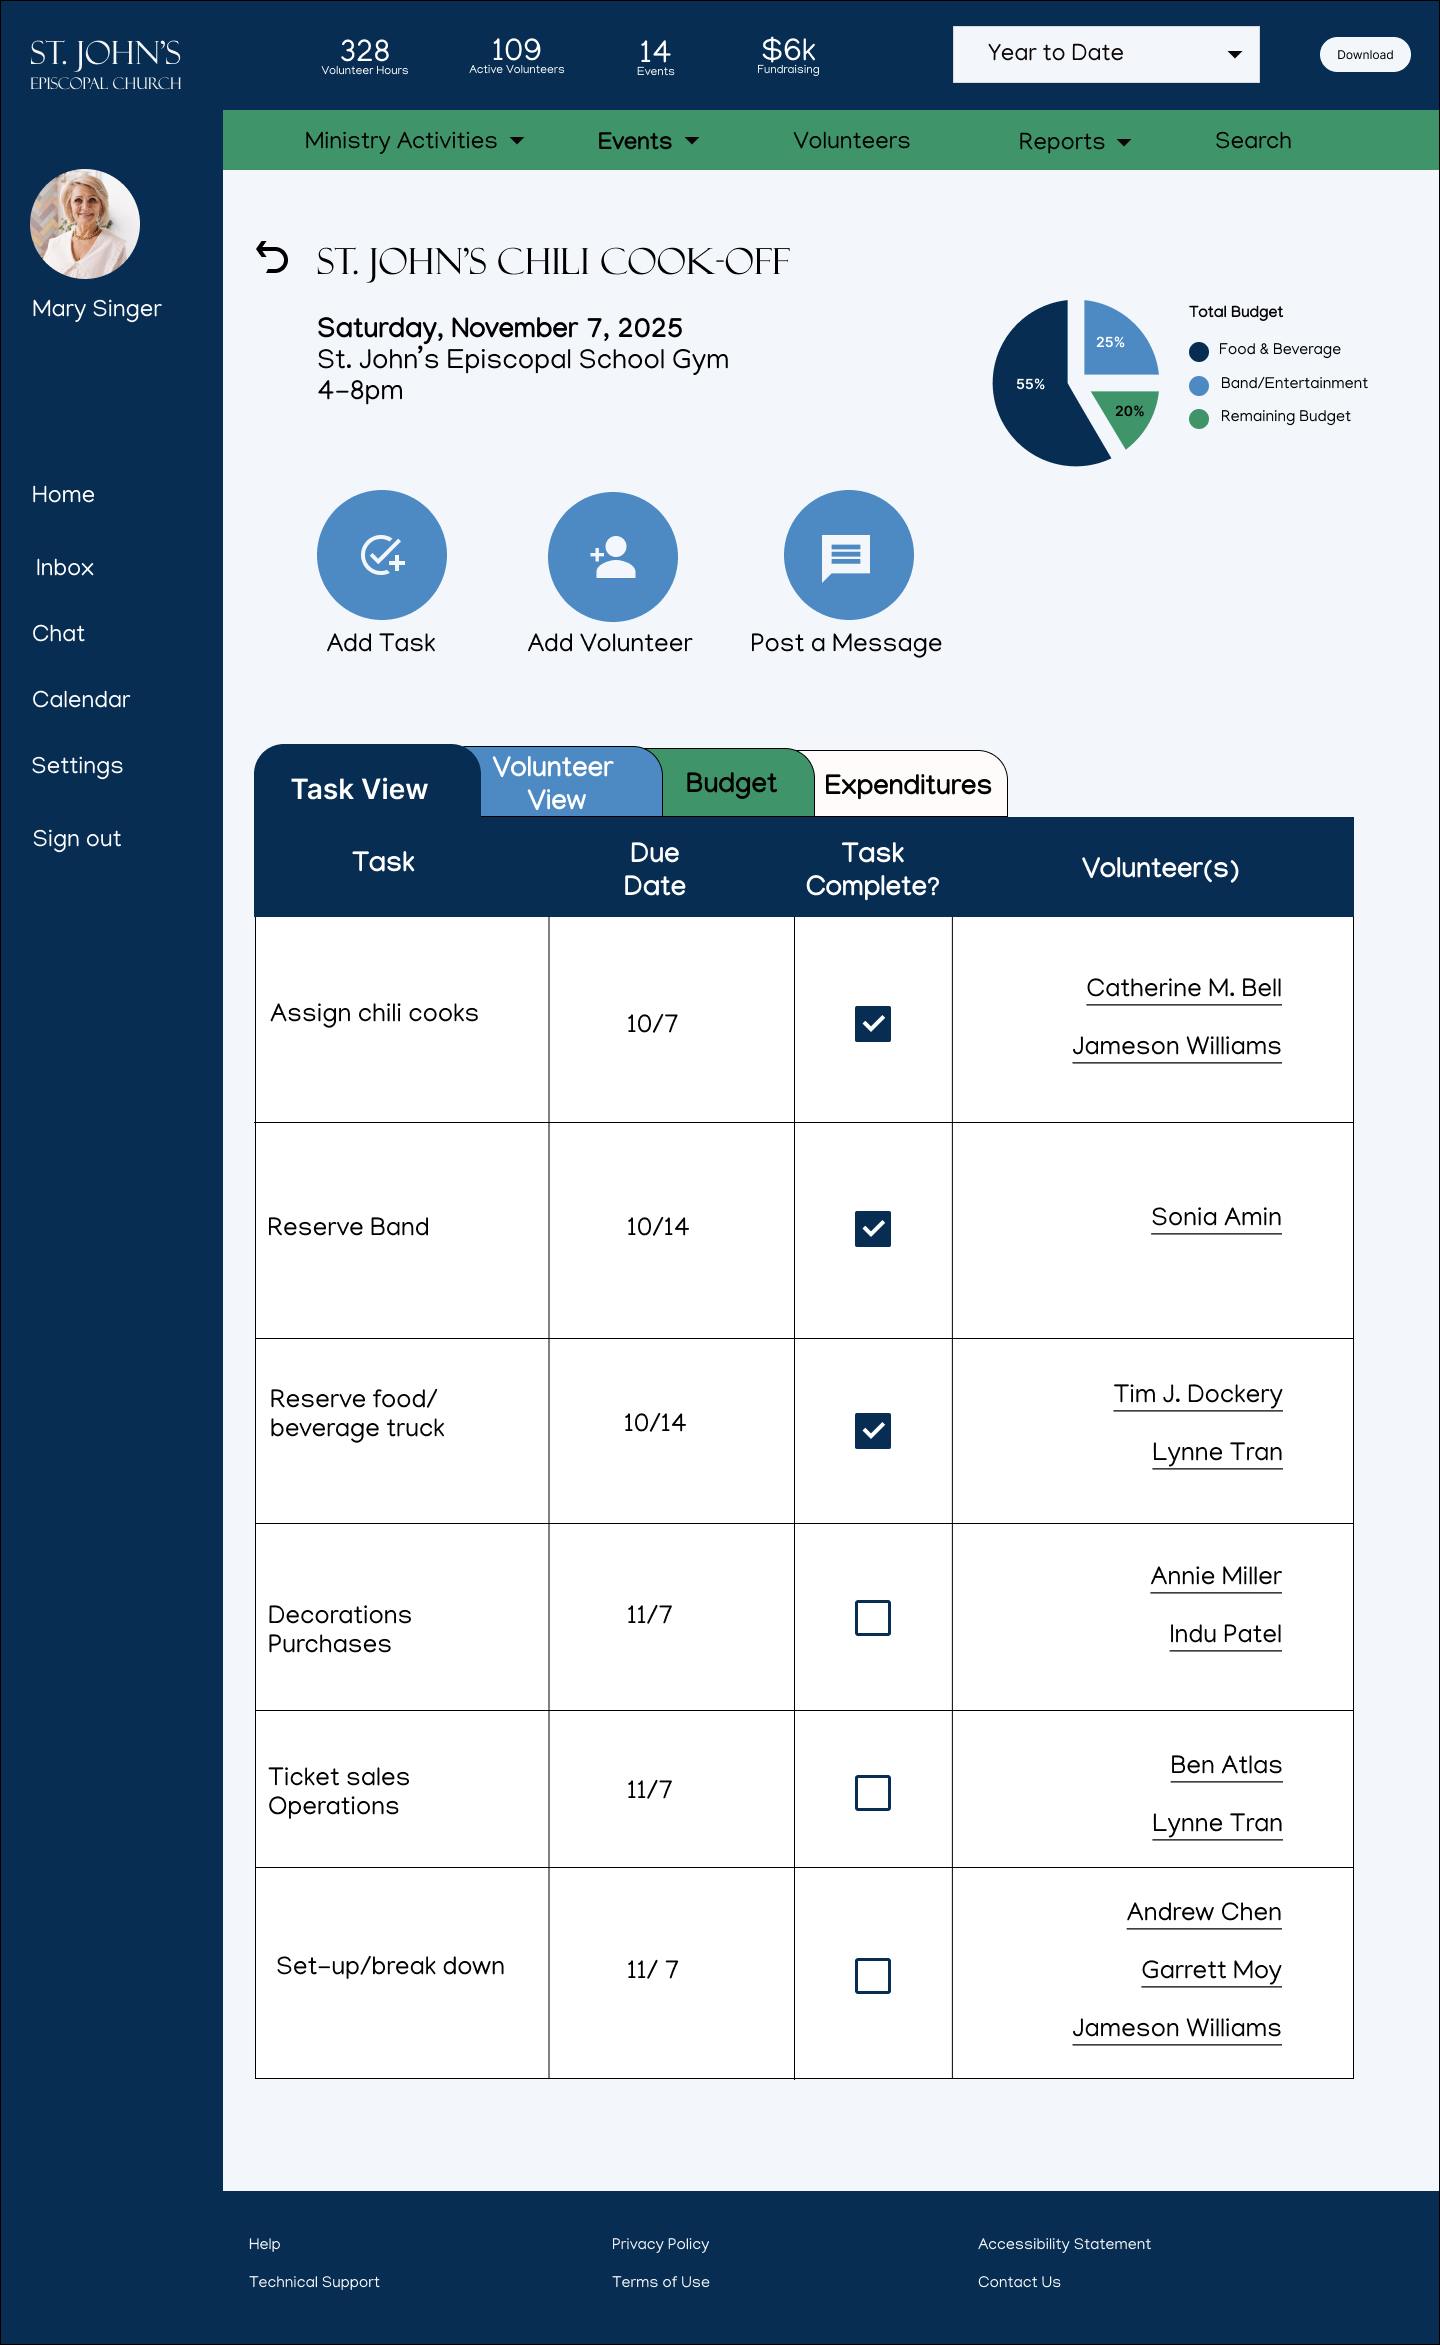Open Chat in the sidebar
The width and height of the screenshot is (1440, 2345).
pyautogui.click(x=58, y=634)
